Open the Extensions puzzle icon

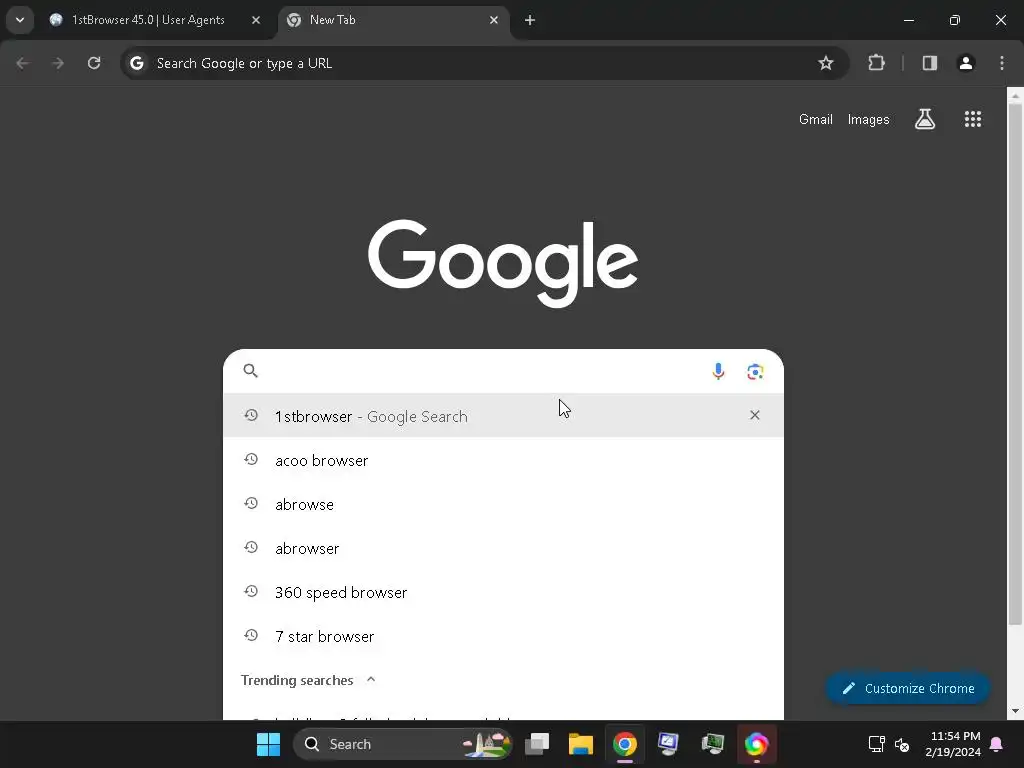876,63
